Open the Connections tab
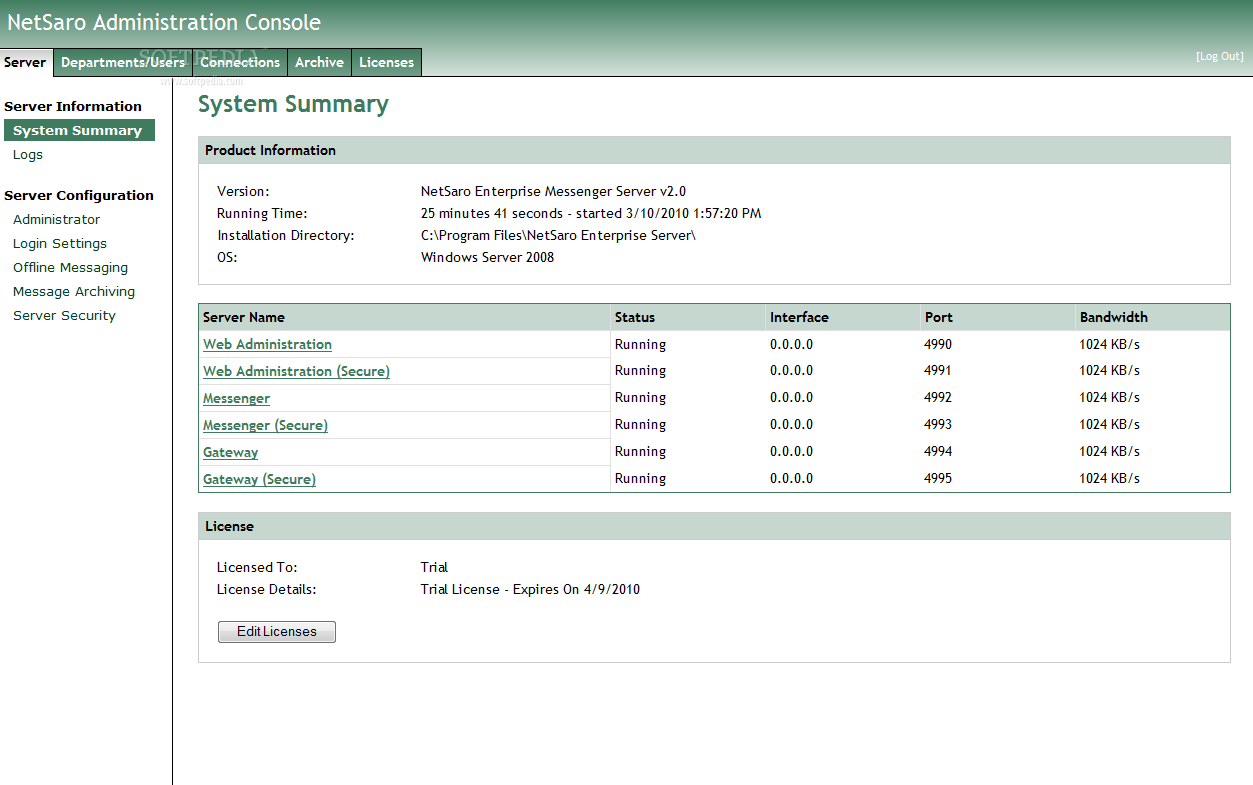 240,62
